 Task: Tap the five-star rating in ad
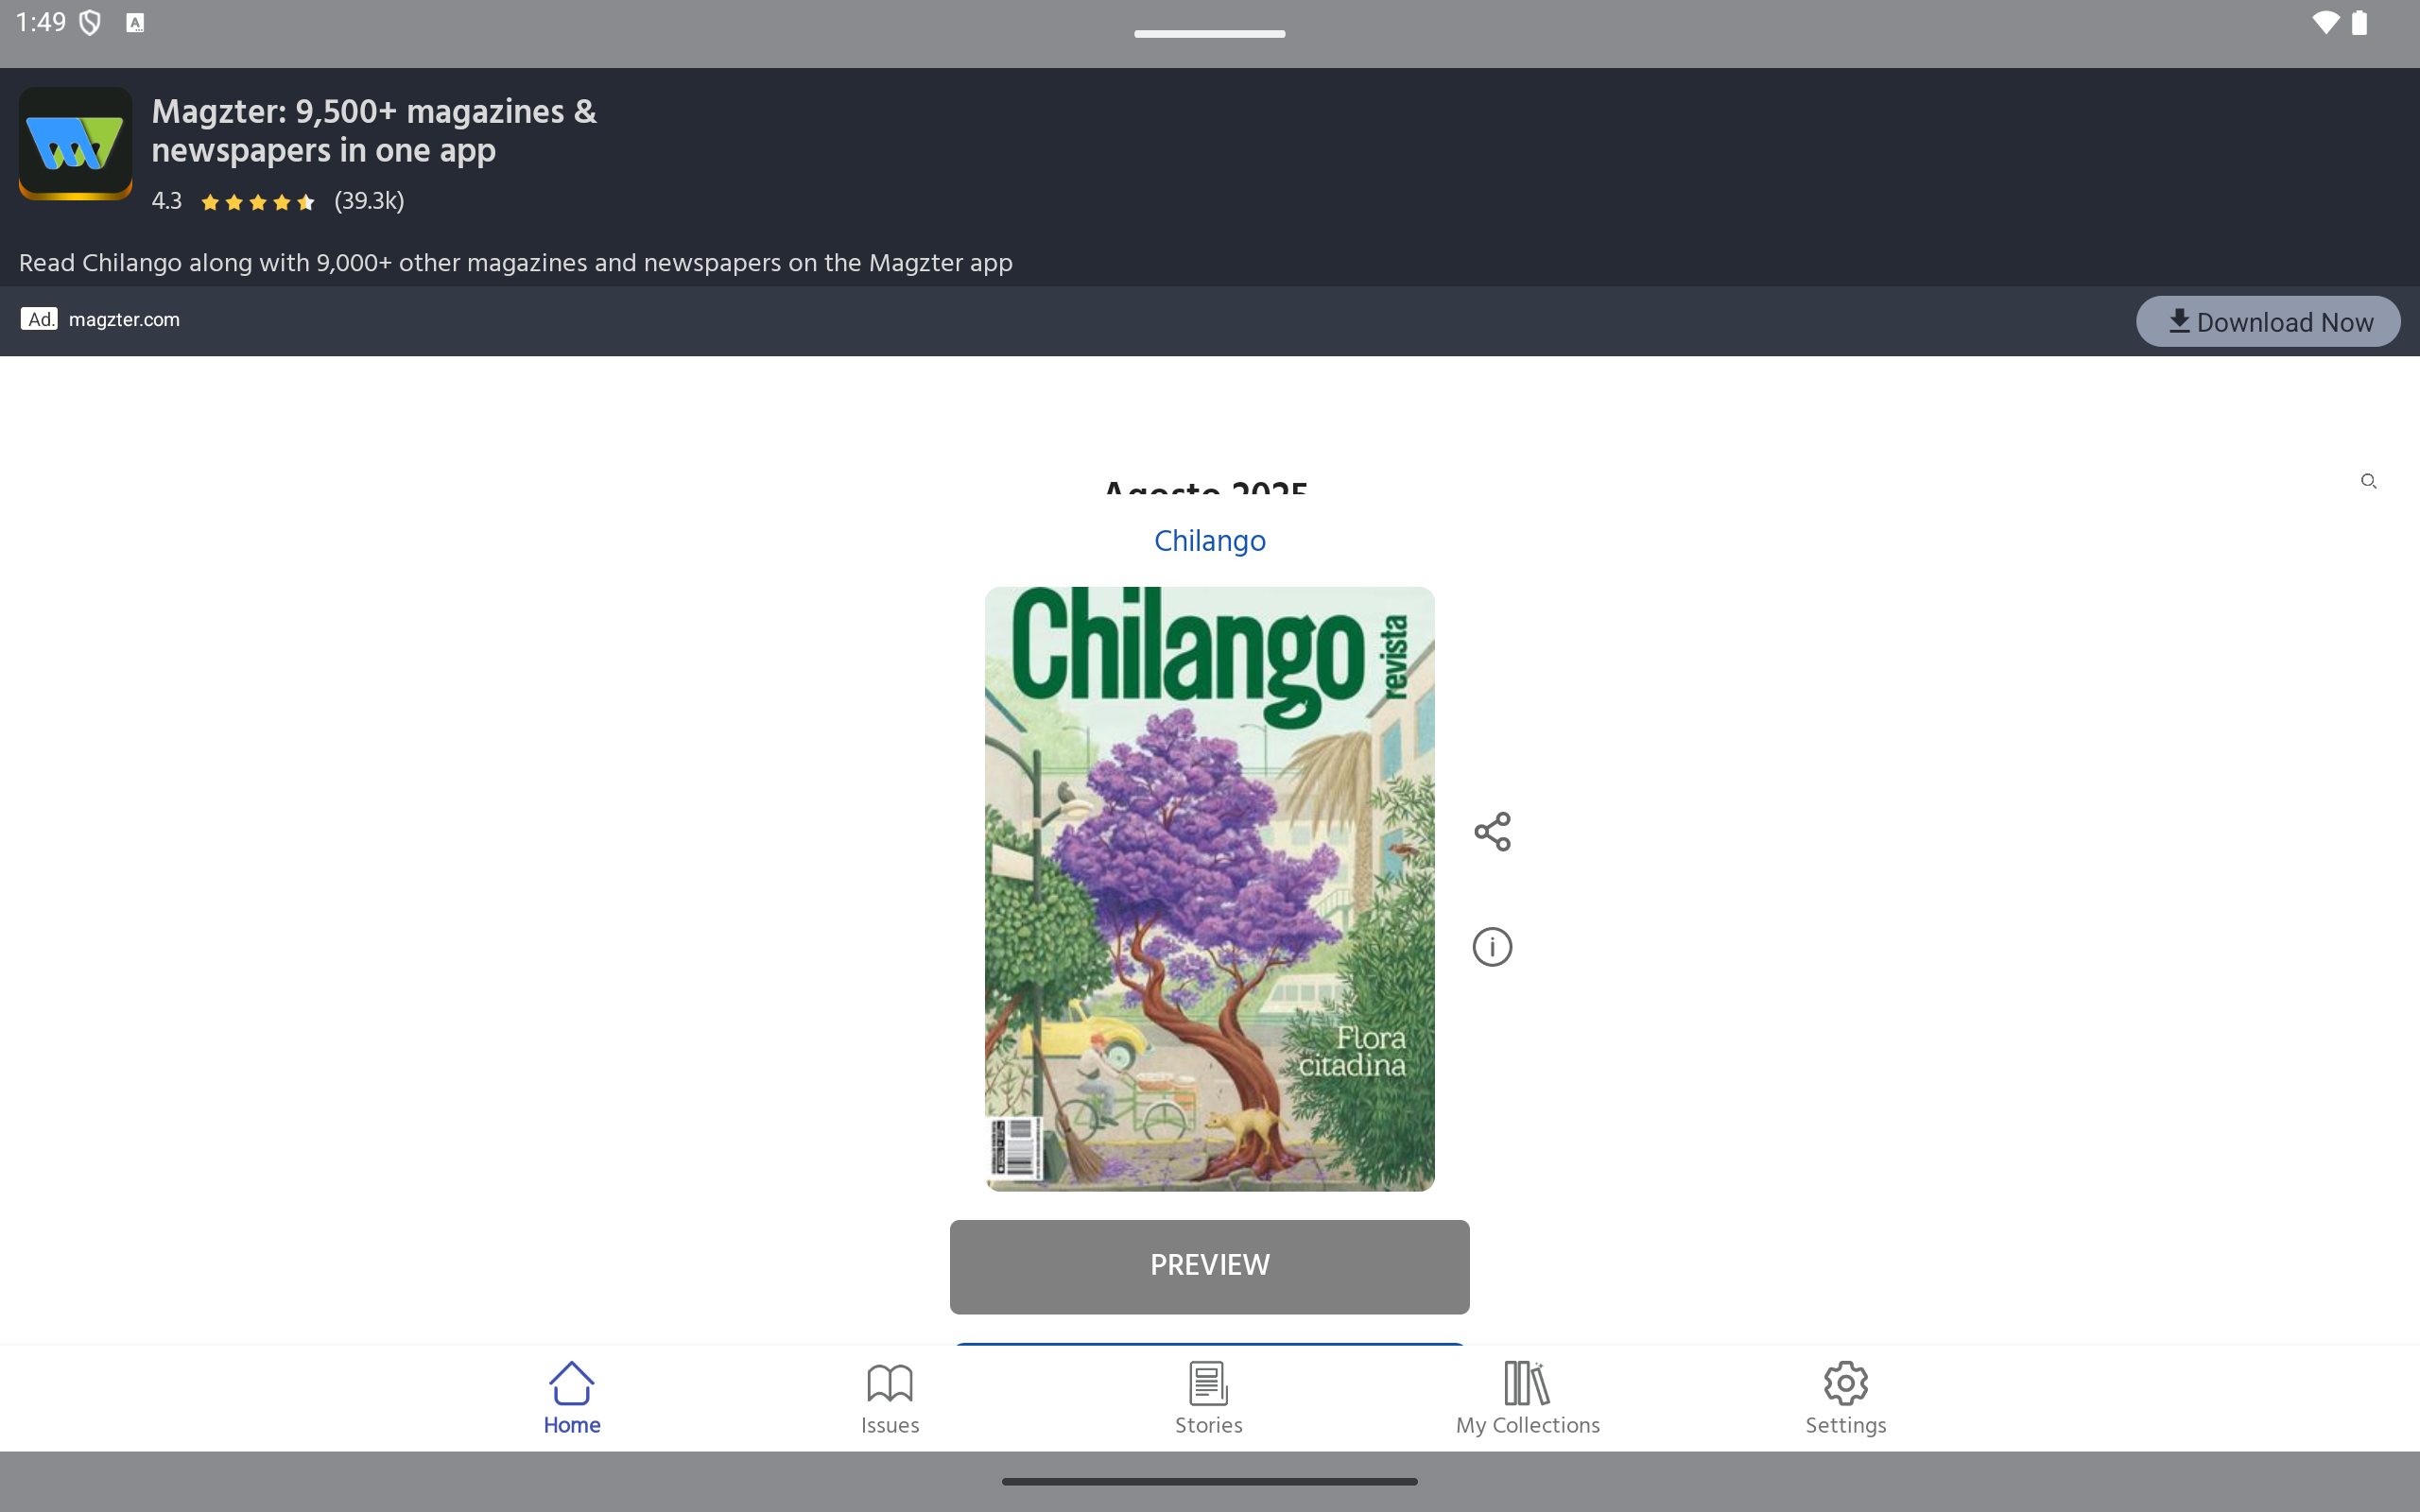pos(257,202)
